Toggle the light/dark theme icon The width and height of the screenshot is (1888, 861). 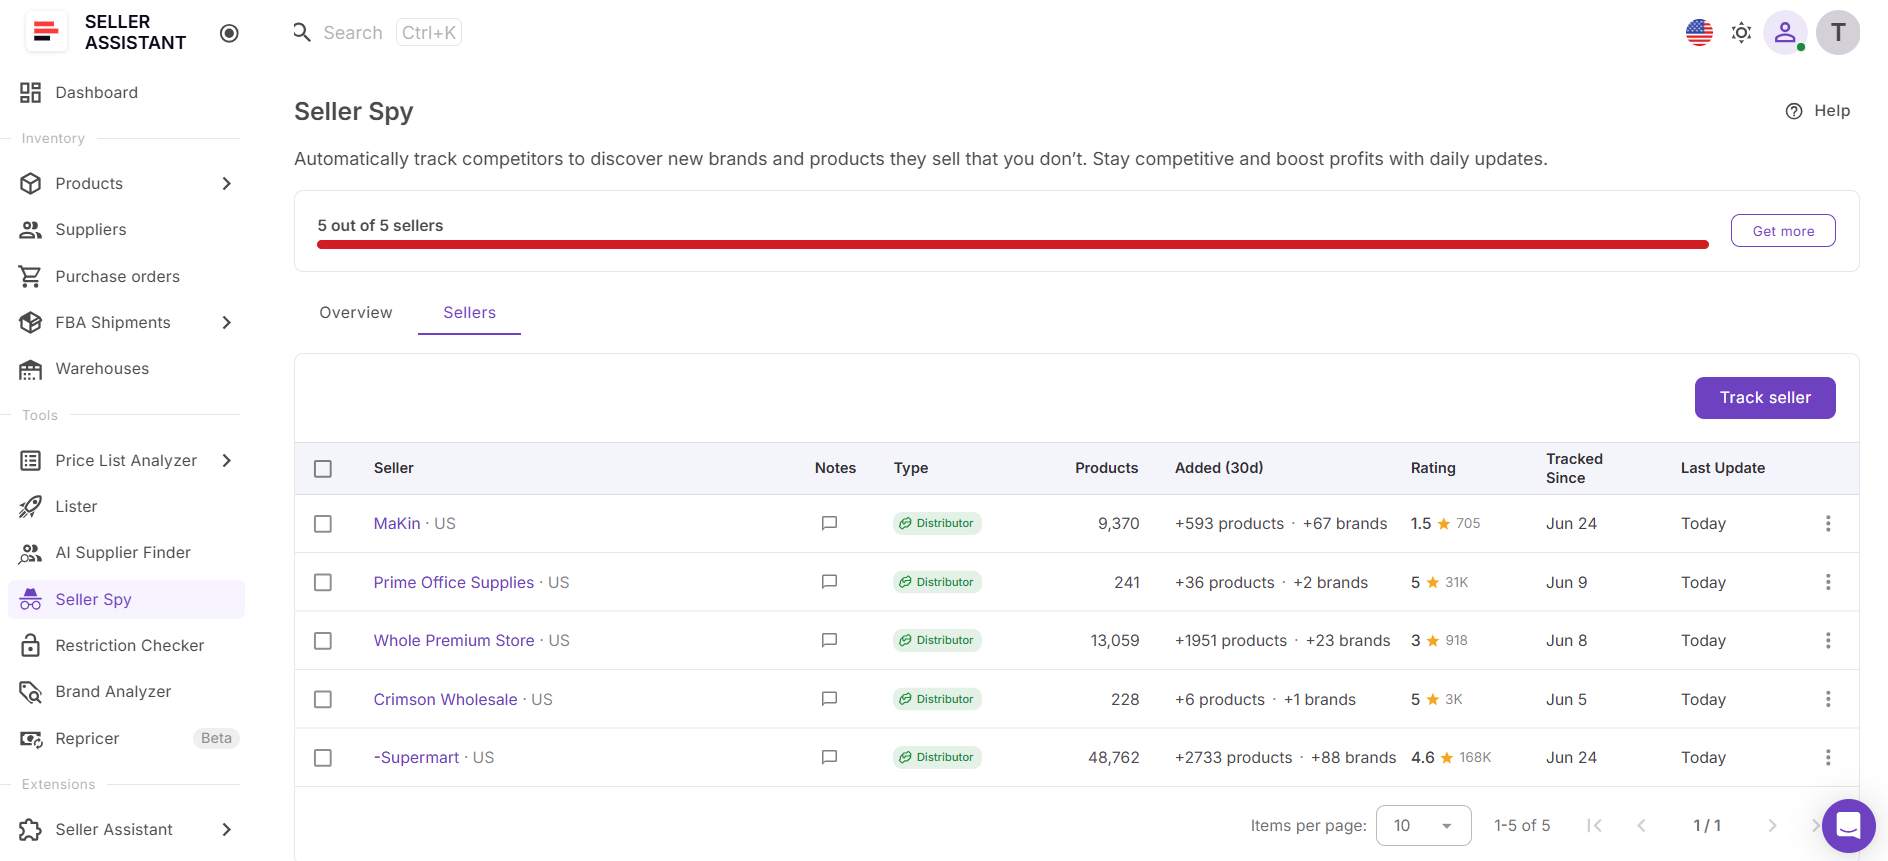tap(1741, 32)
